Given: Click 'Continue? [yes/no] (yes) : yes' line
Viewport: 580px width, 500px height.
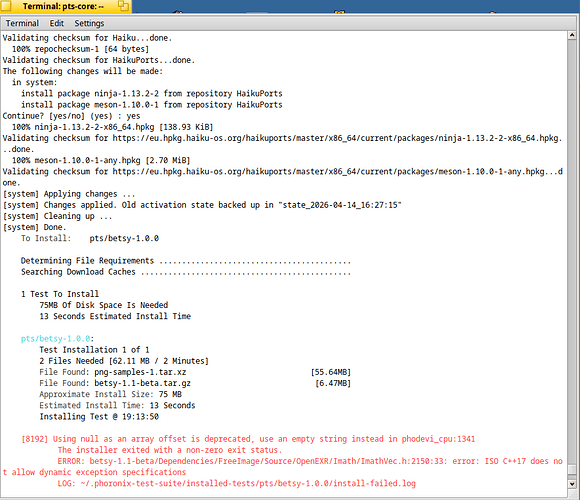Looking at the screenshot, I should coord(71,116).
